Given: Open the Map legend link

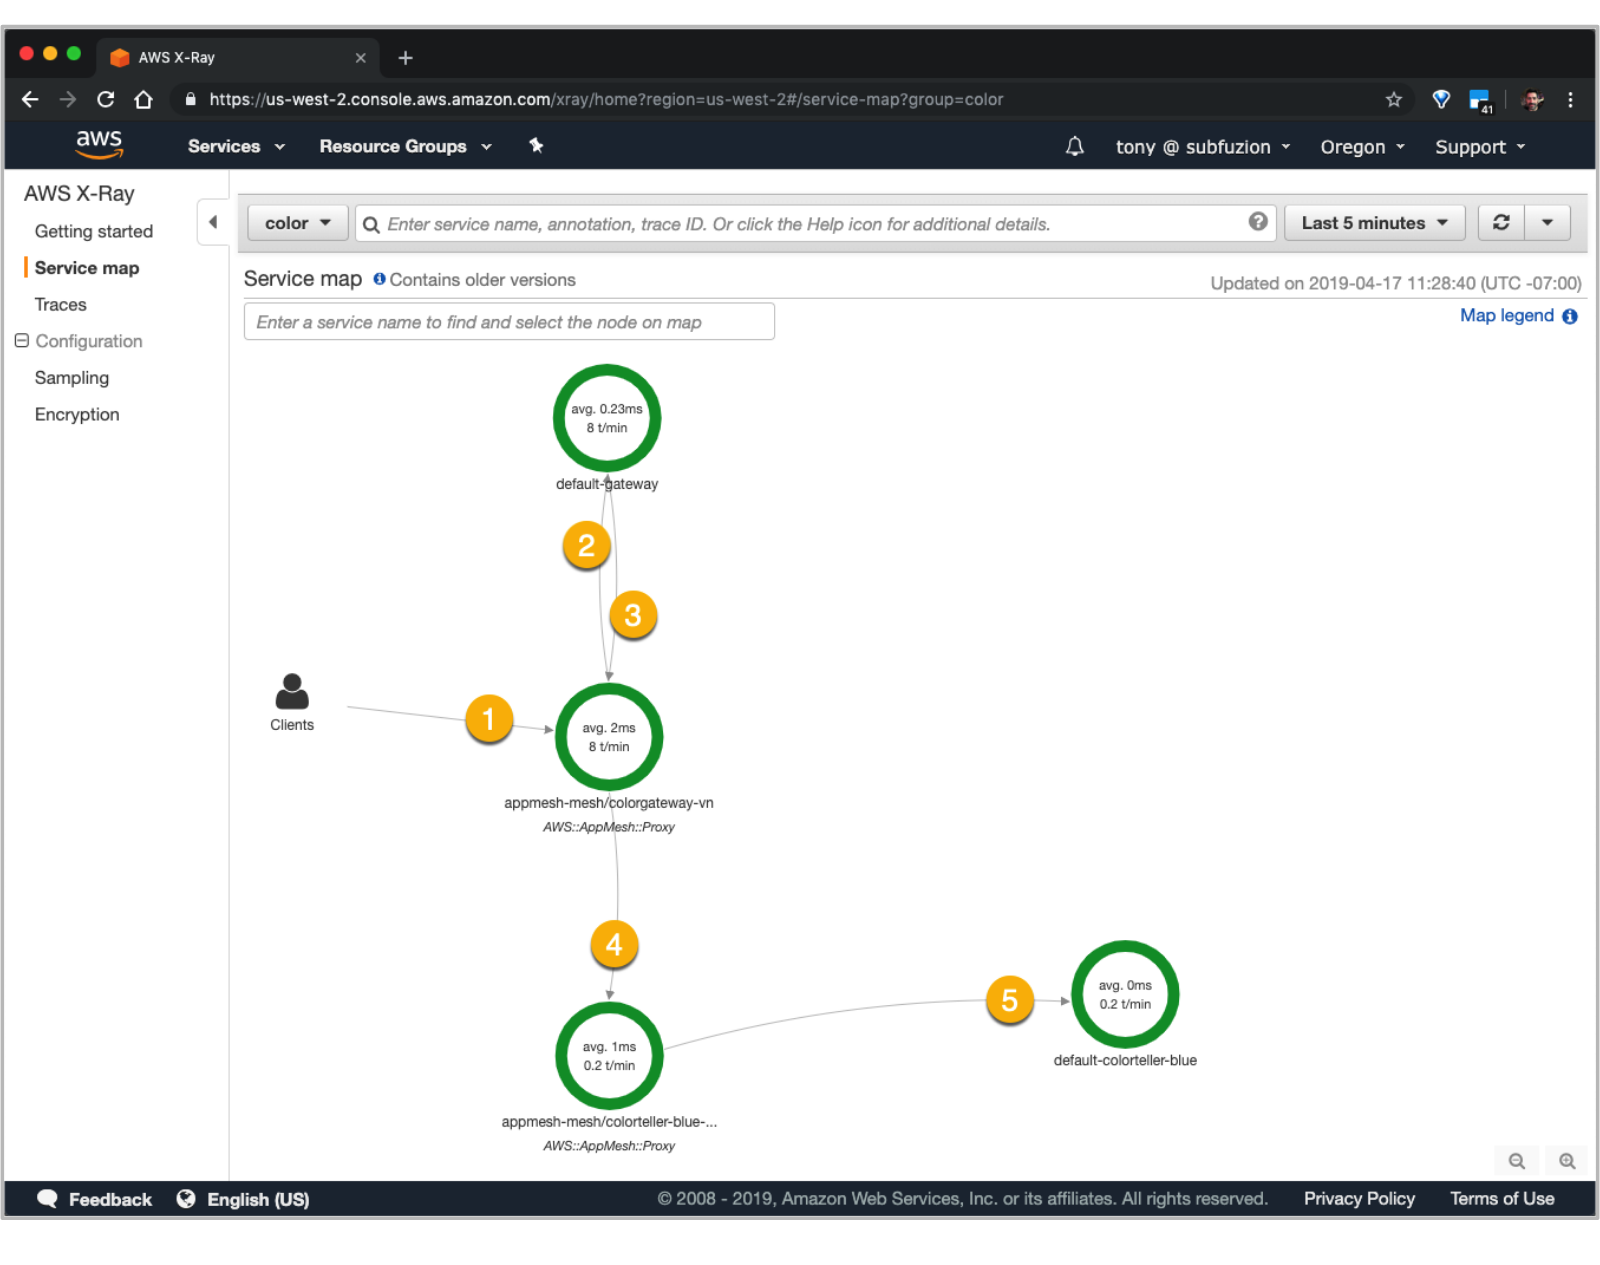Looking at the screenshot, I should [x=1506, y=315].
